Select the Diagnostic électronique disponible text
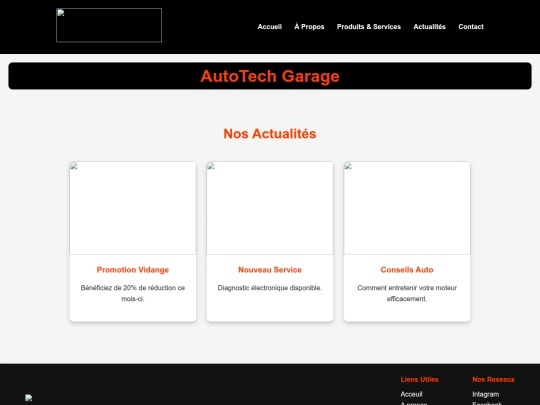The width and height of the screenshot is (540, 405). click(x=270, y=288)
